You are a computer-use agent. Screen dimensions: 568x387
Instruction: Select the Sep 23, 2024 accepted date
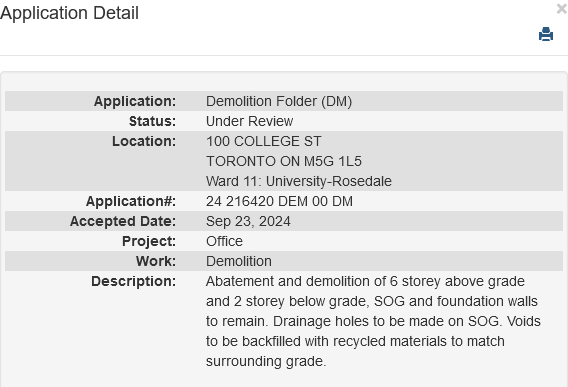click(248, 221)
